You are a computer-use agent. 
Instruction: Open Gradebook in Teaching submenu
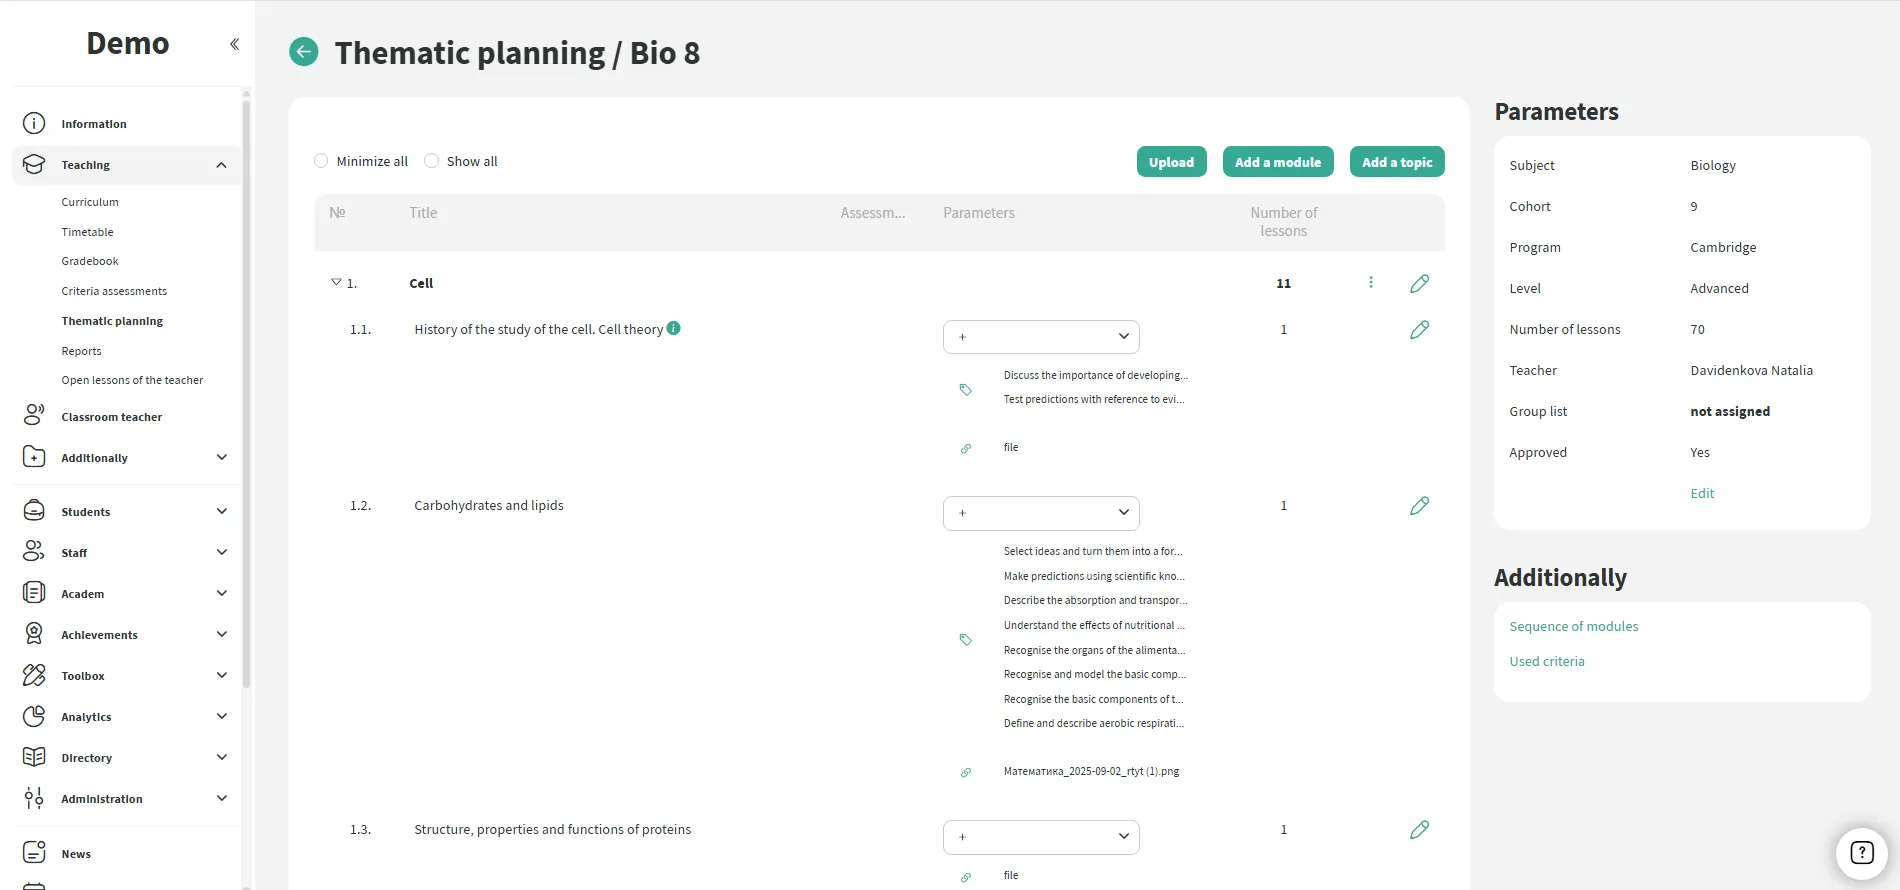point(90,261)
